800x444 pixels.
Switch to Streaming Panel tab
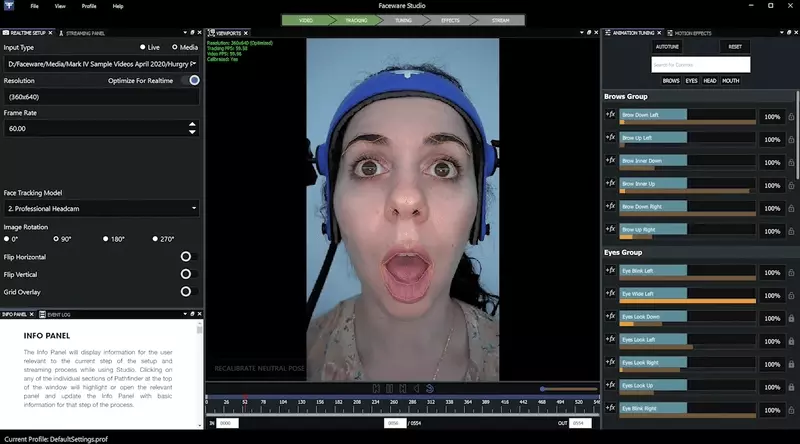[82, 33]
